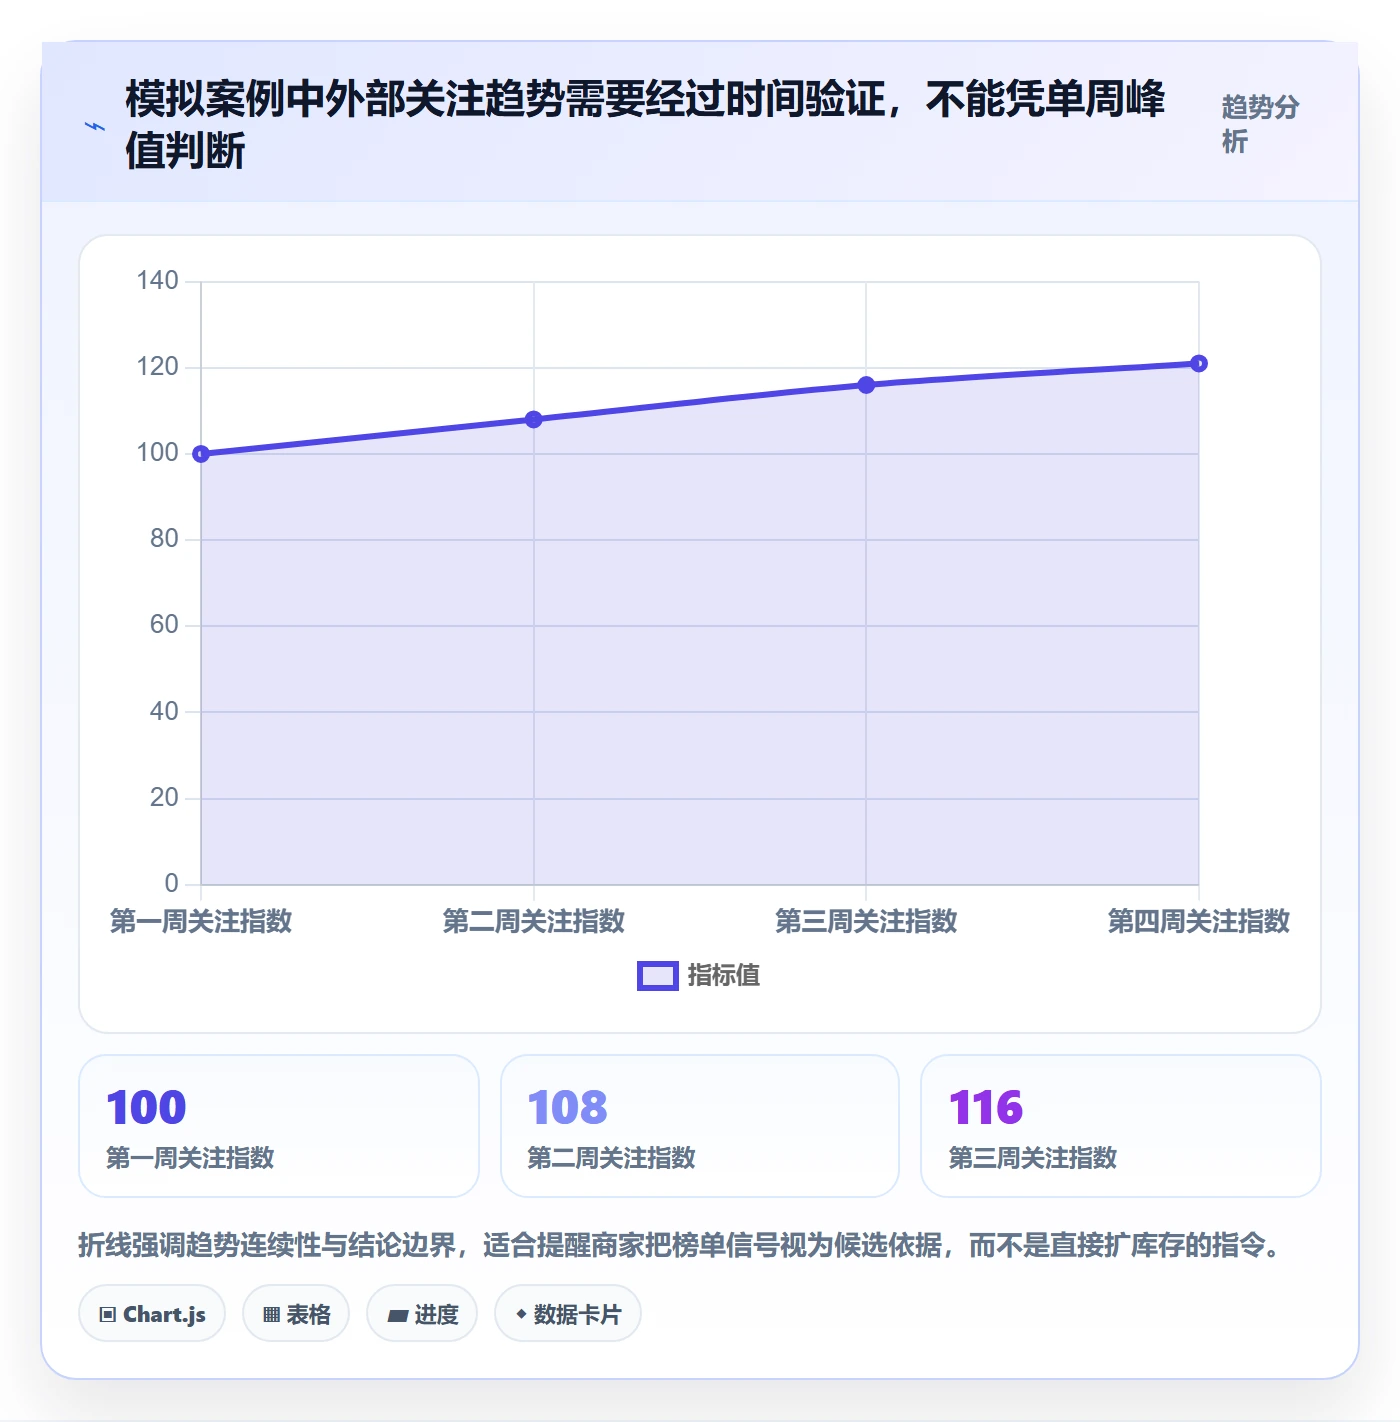Screen dimensions: 1400x1422
Task: Select the 第二周关注指数 data point on the line
Action: click(x=534, y=419)
